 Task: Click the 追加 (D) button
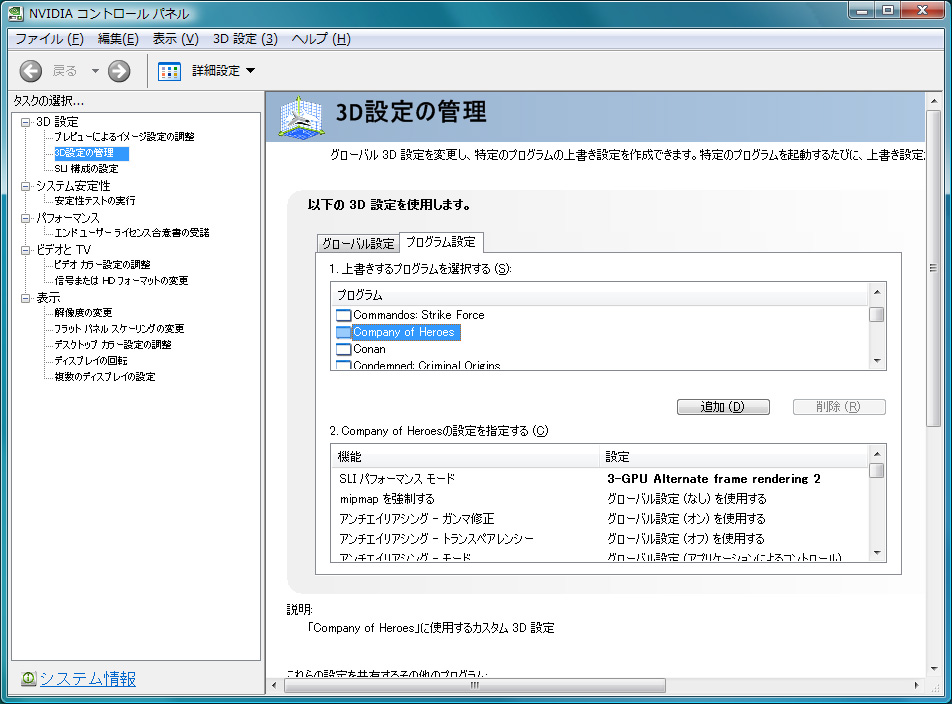723,407
